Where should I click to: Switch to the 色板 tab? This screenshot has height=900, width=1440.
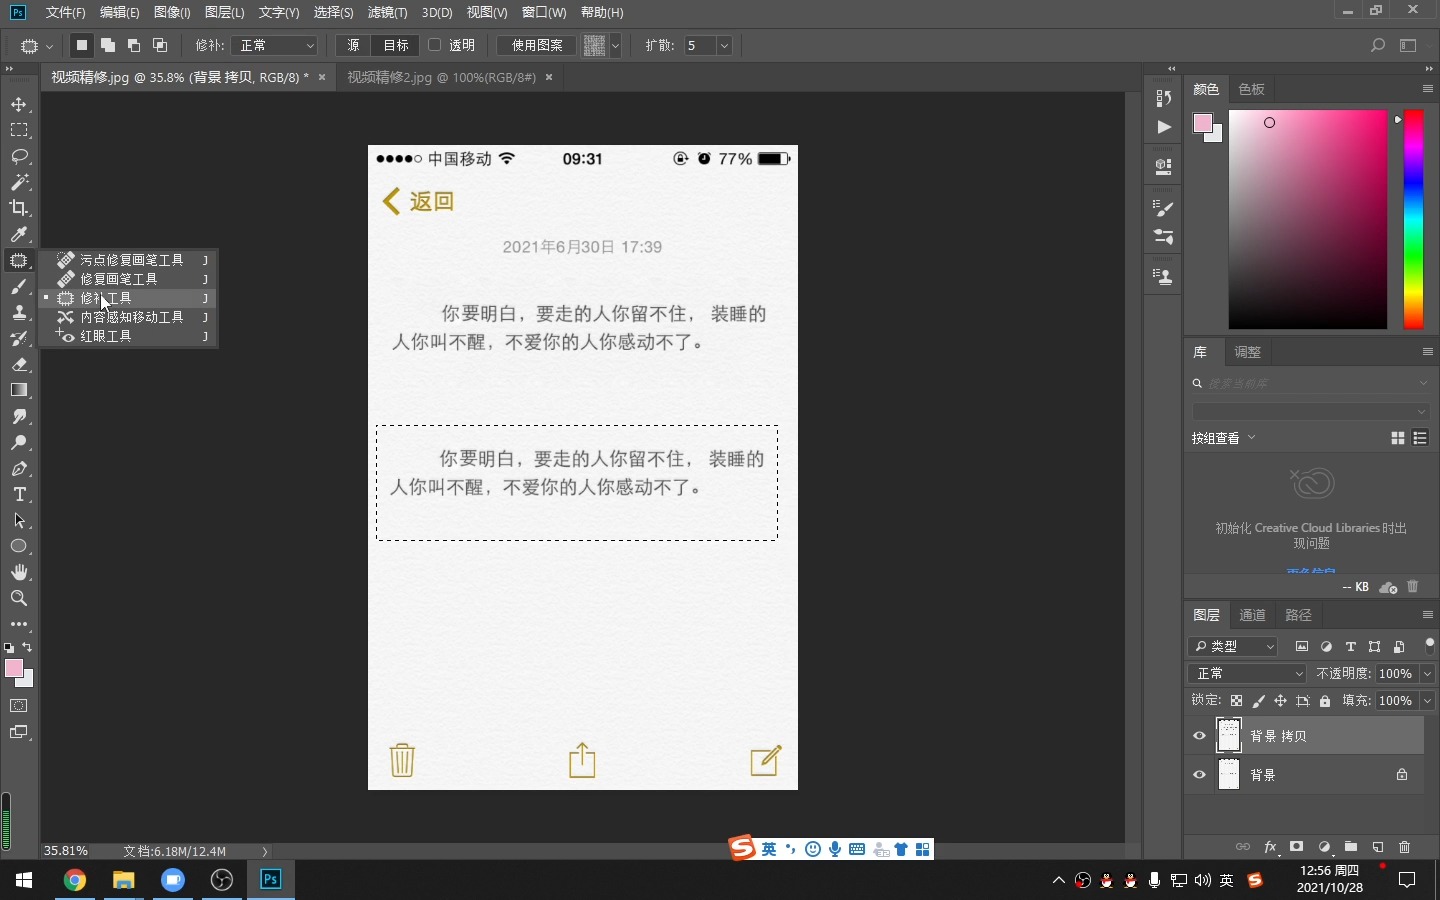pyautogui.click(x=1252, y=89)
